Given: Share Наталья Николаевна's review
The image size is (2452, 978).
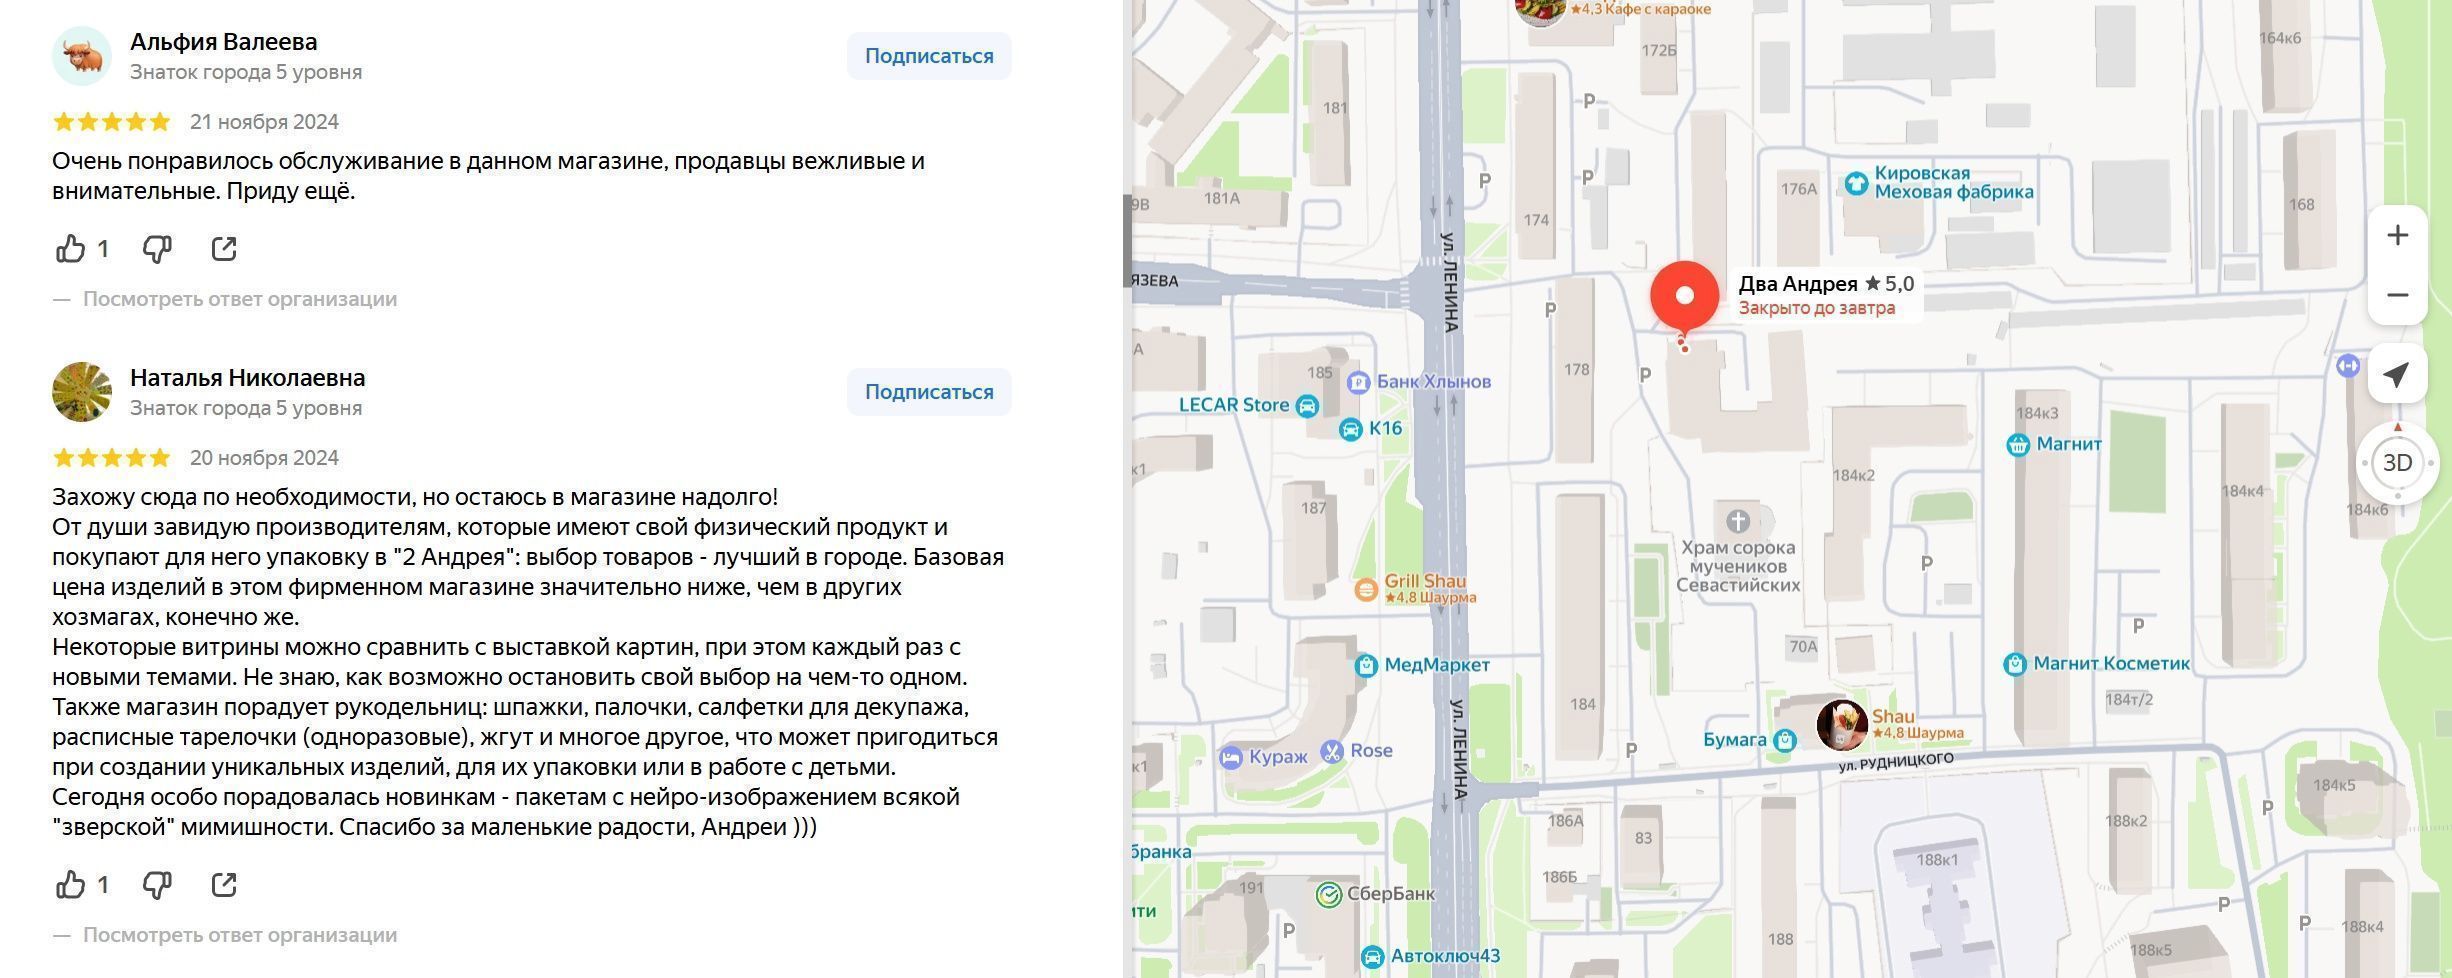Looking at the screenshot, I should pyautogui.click(x=224, y=884).
